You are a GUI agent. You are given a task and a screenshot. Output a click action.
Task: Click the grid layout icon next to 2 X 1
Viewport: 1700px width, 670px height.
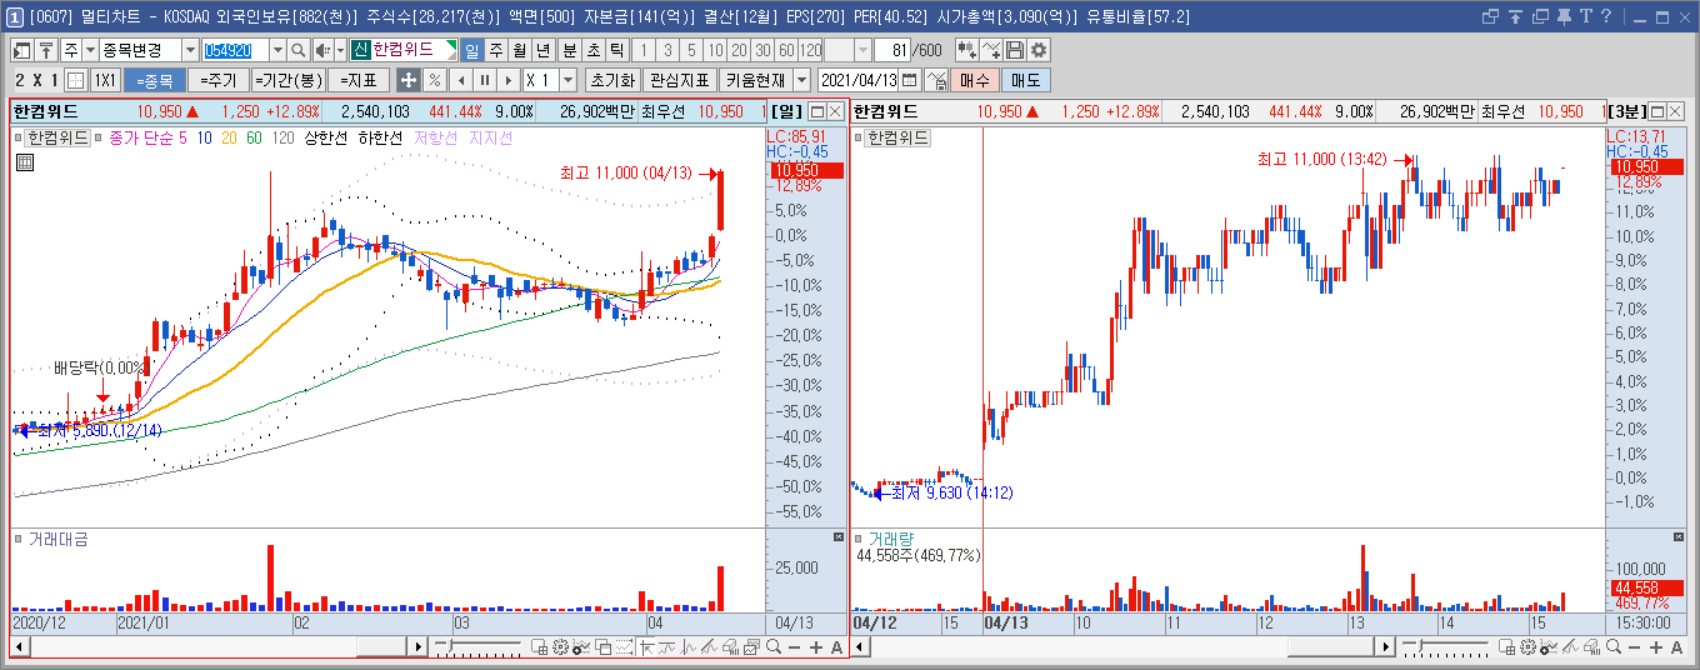(x=75, y=80)
